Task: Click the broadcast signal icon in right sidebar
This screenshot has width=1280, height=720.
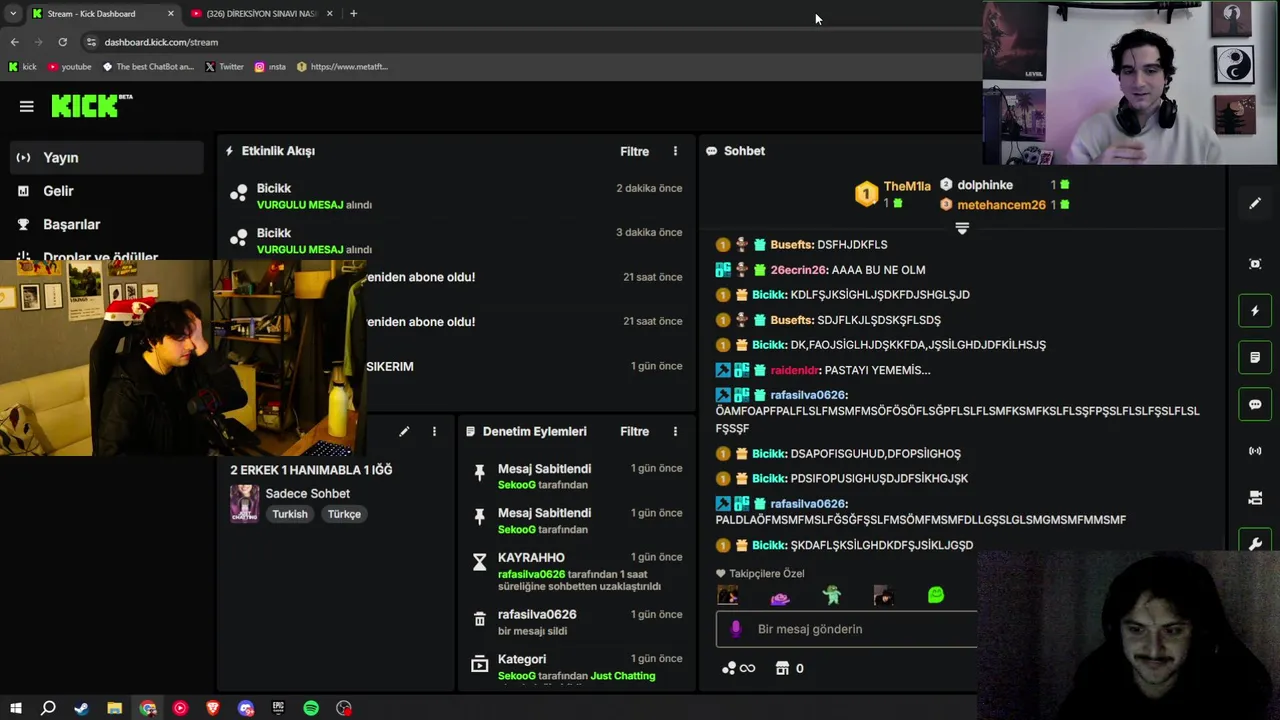Action: tap(1255, 451)
